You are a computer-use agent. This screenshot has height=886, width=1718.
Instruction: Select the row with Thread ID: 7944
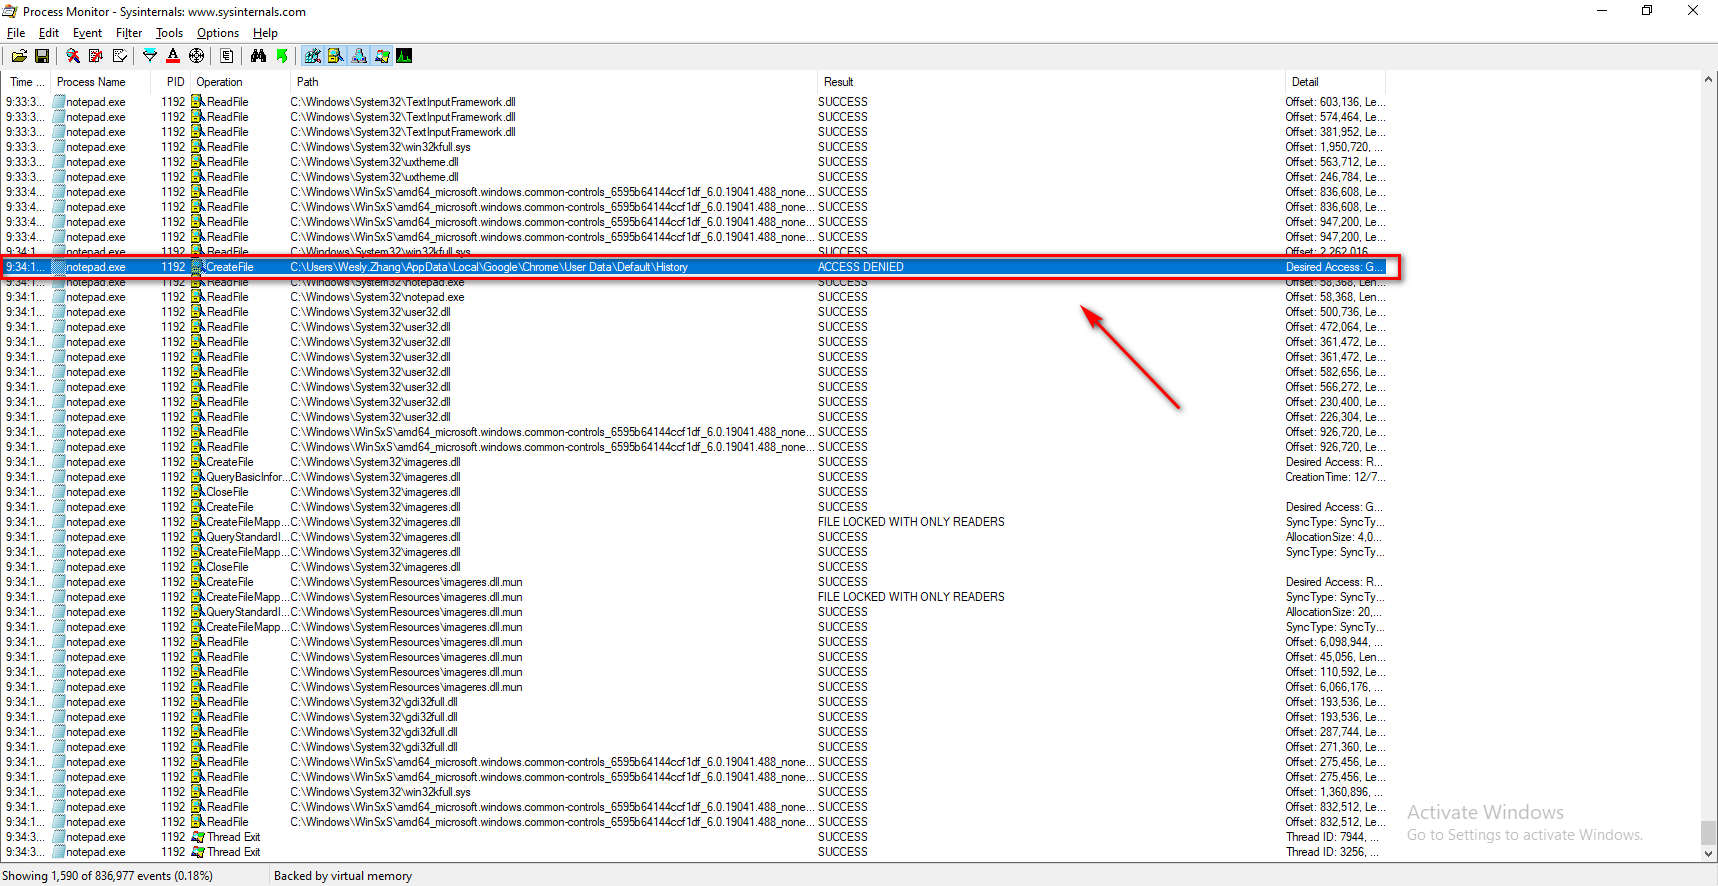692,837
